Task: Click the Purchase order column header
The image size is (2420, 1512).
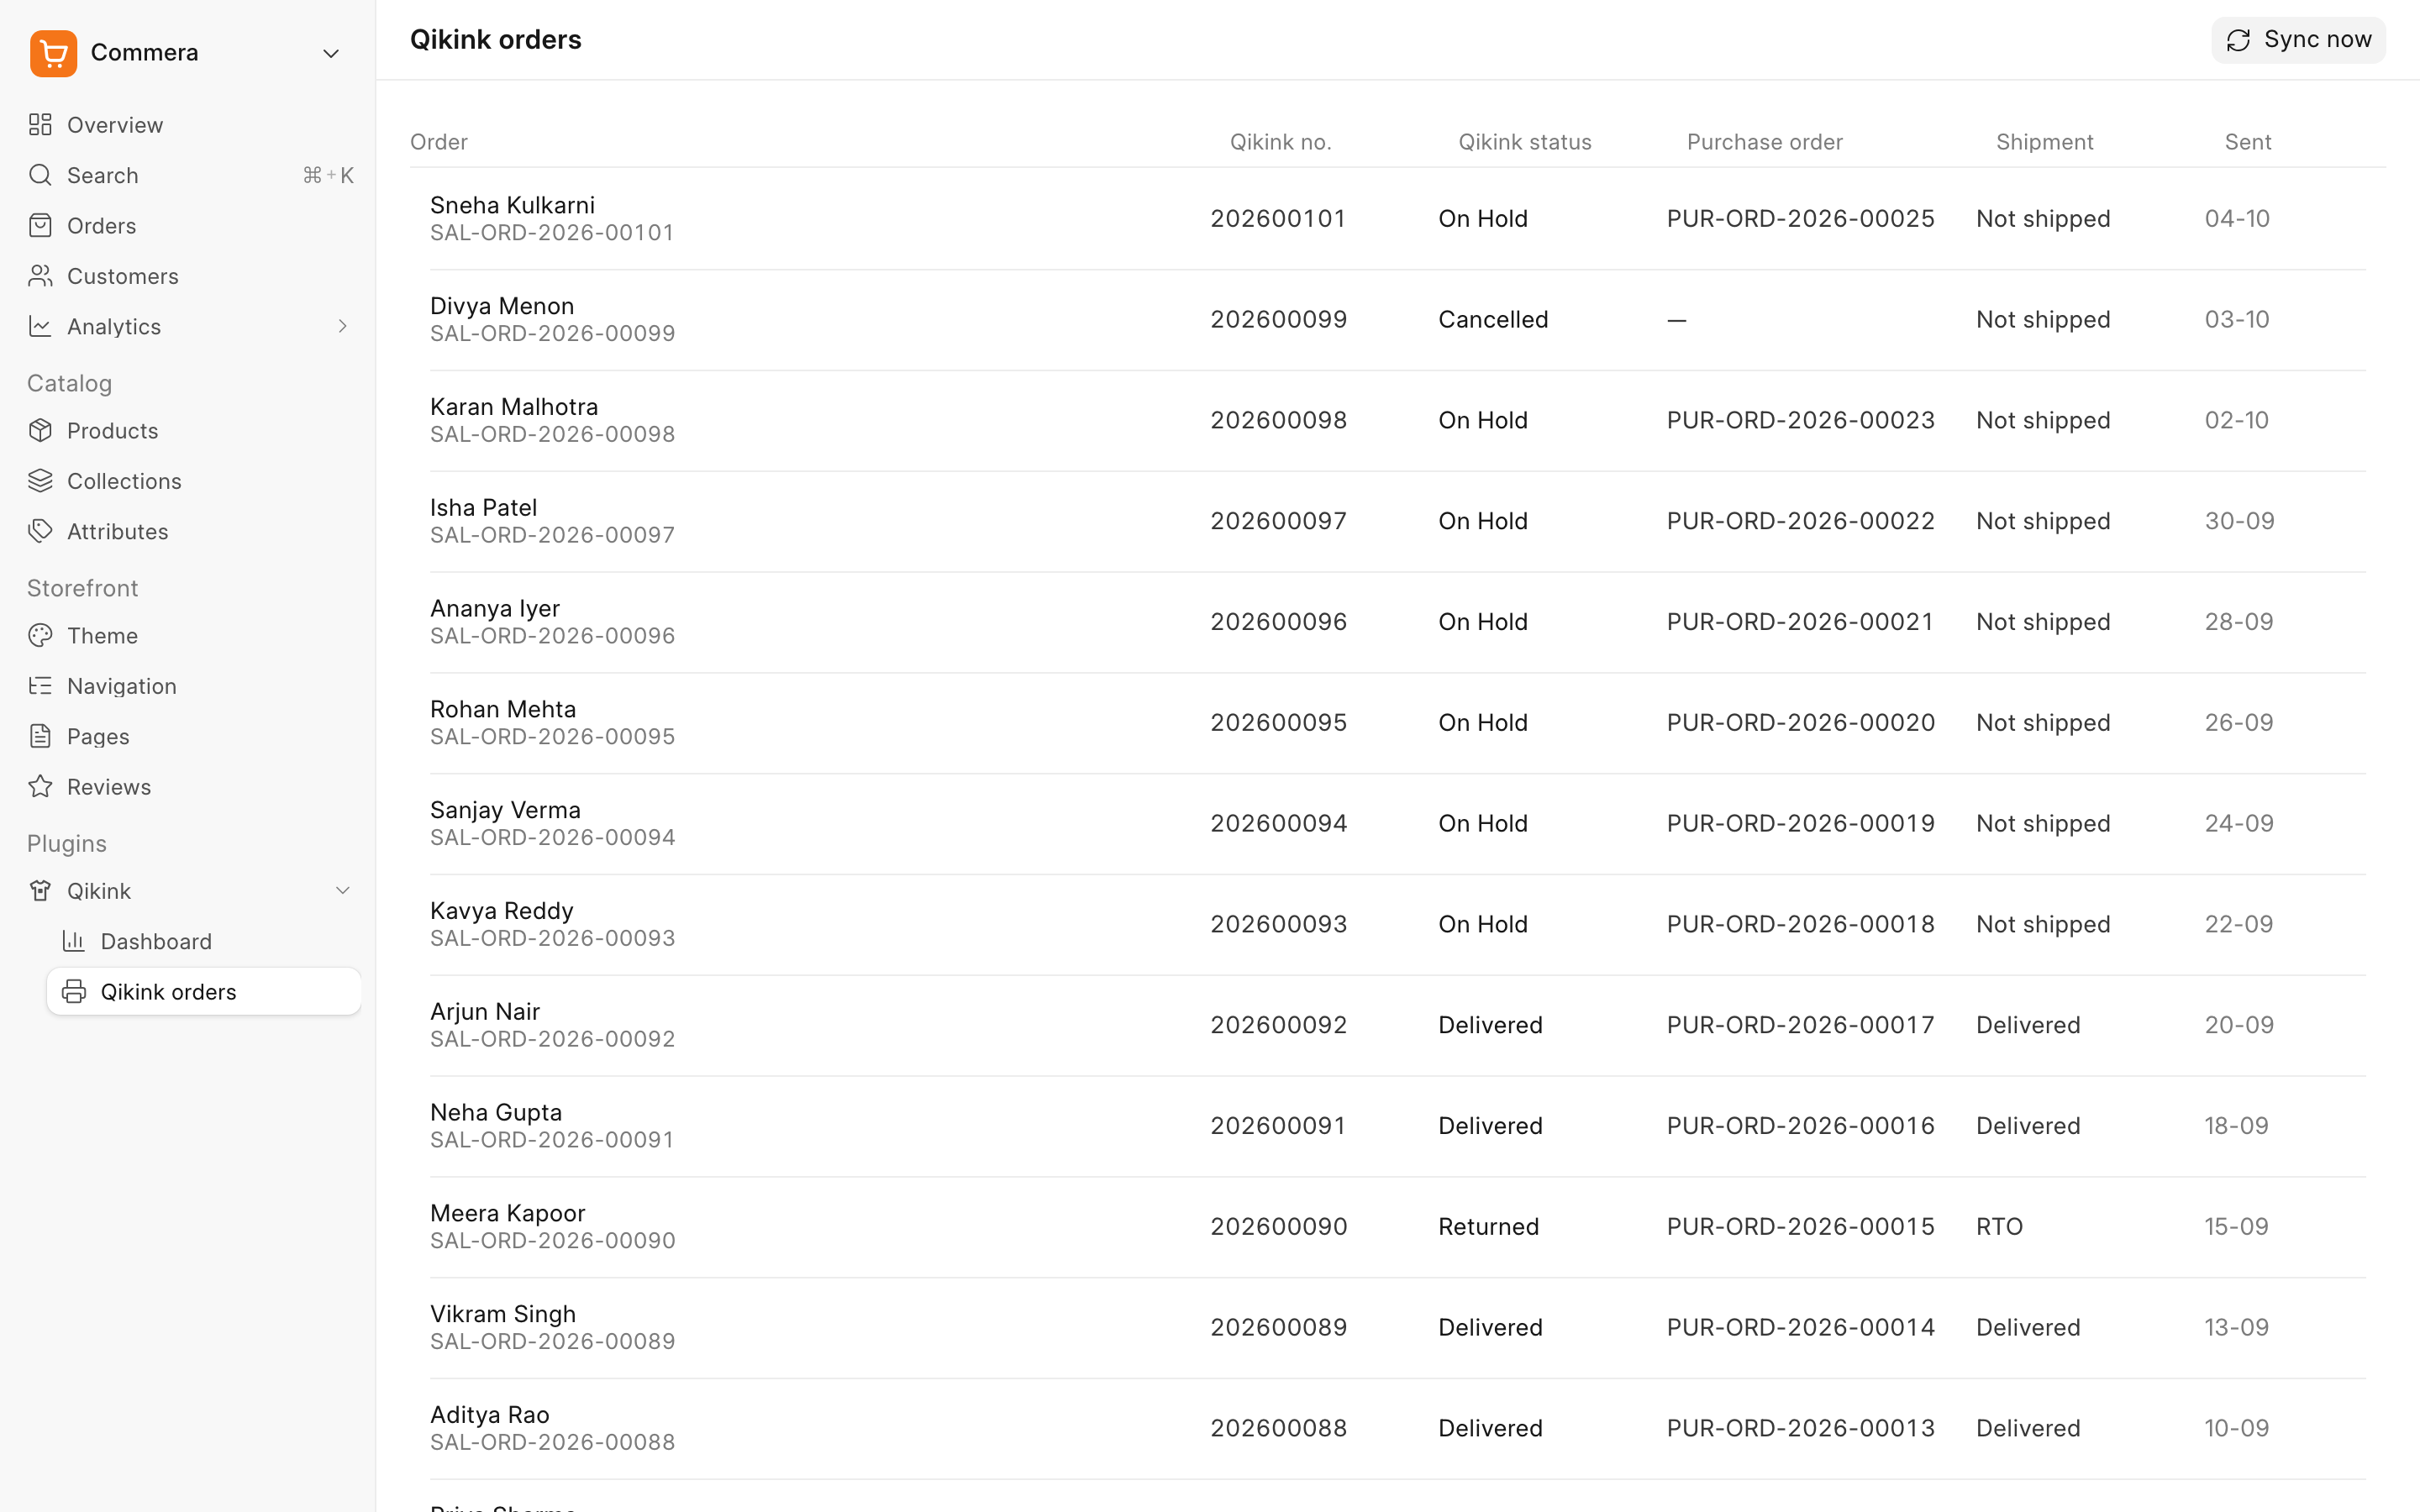Action: pos(1764,142)
